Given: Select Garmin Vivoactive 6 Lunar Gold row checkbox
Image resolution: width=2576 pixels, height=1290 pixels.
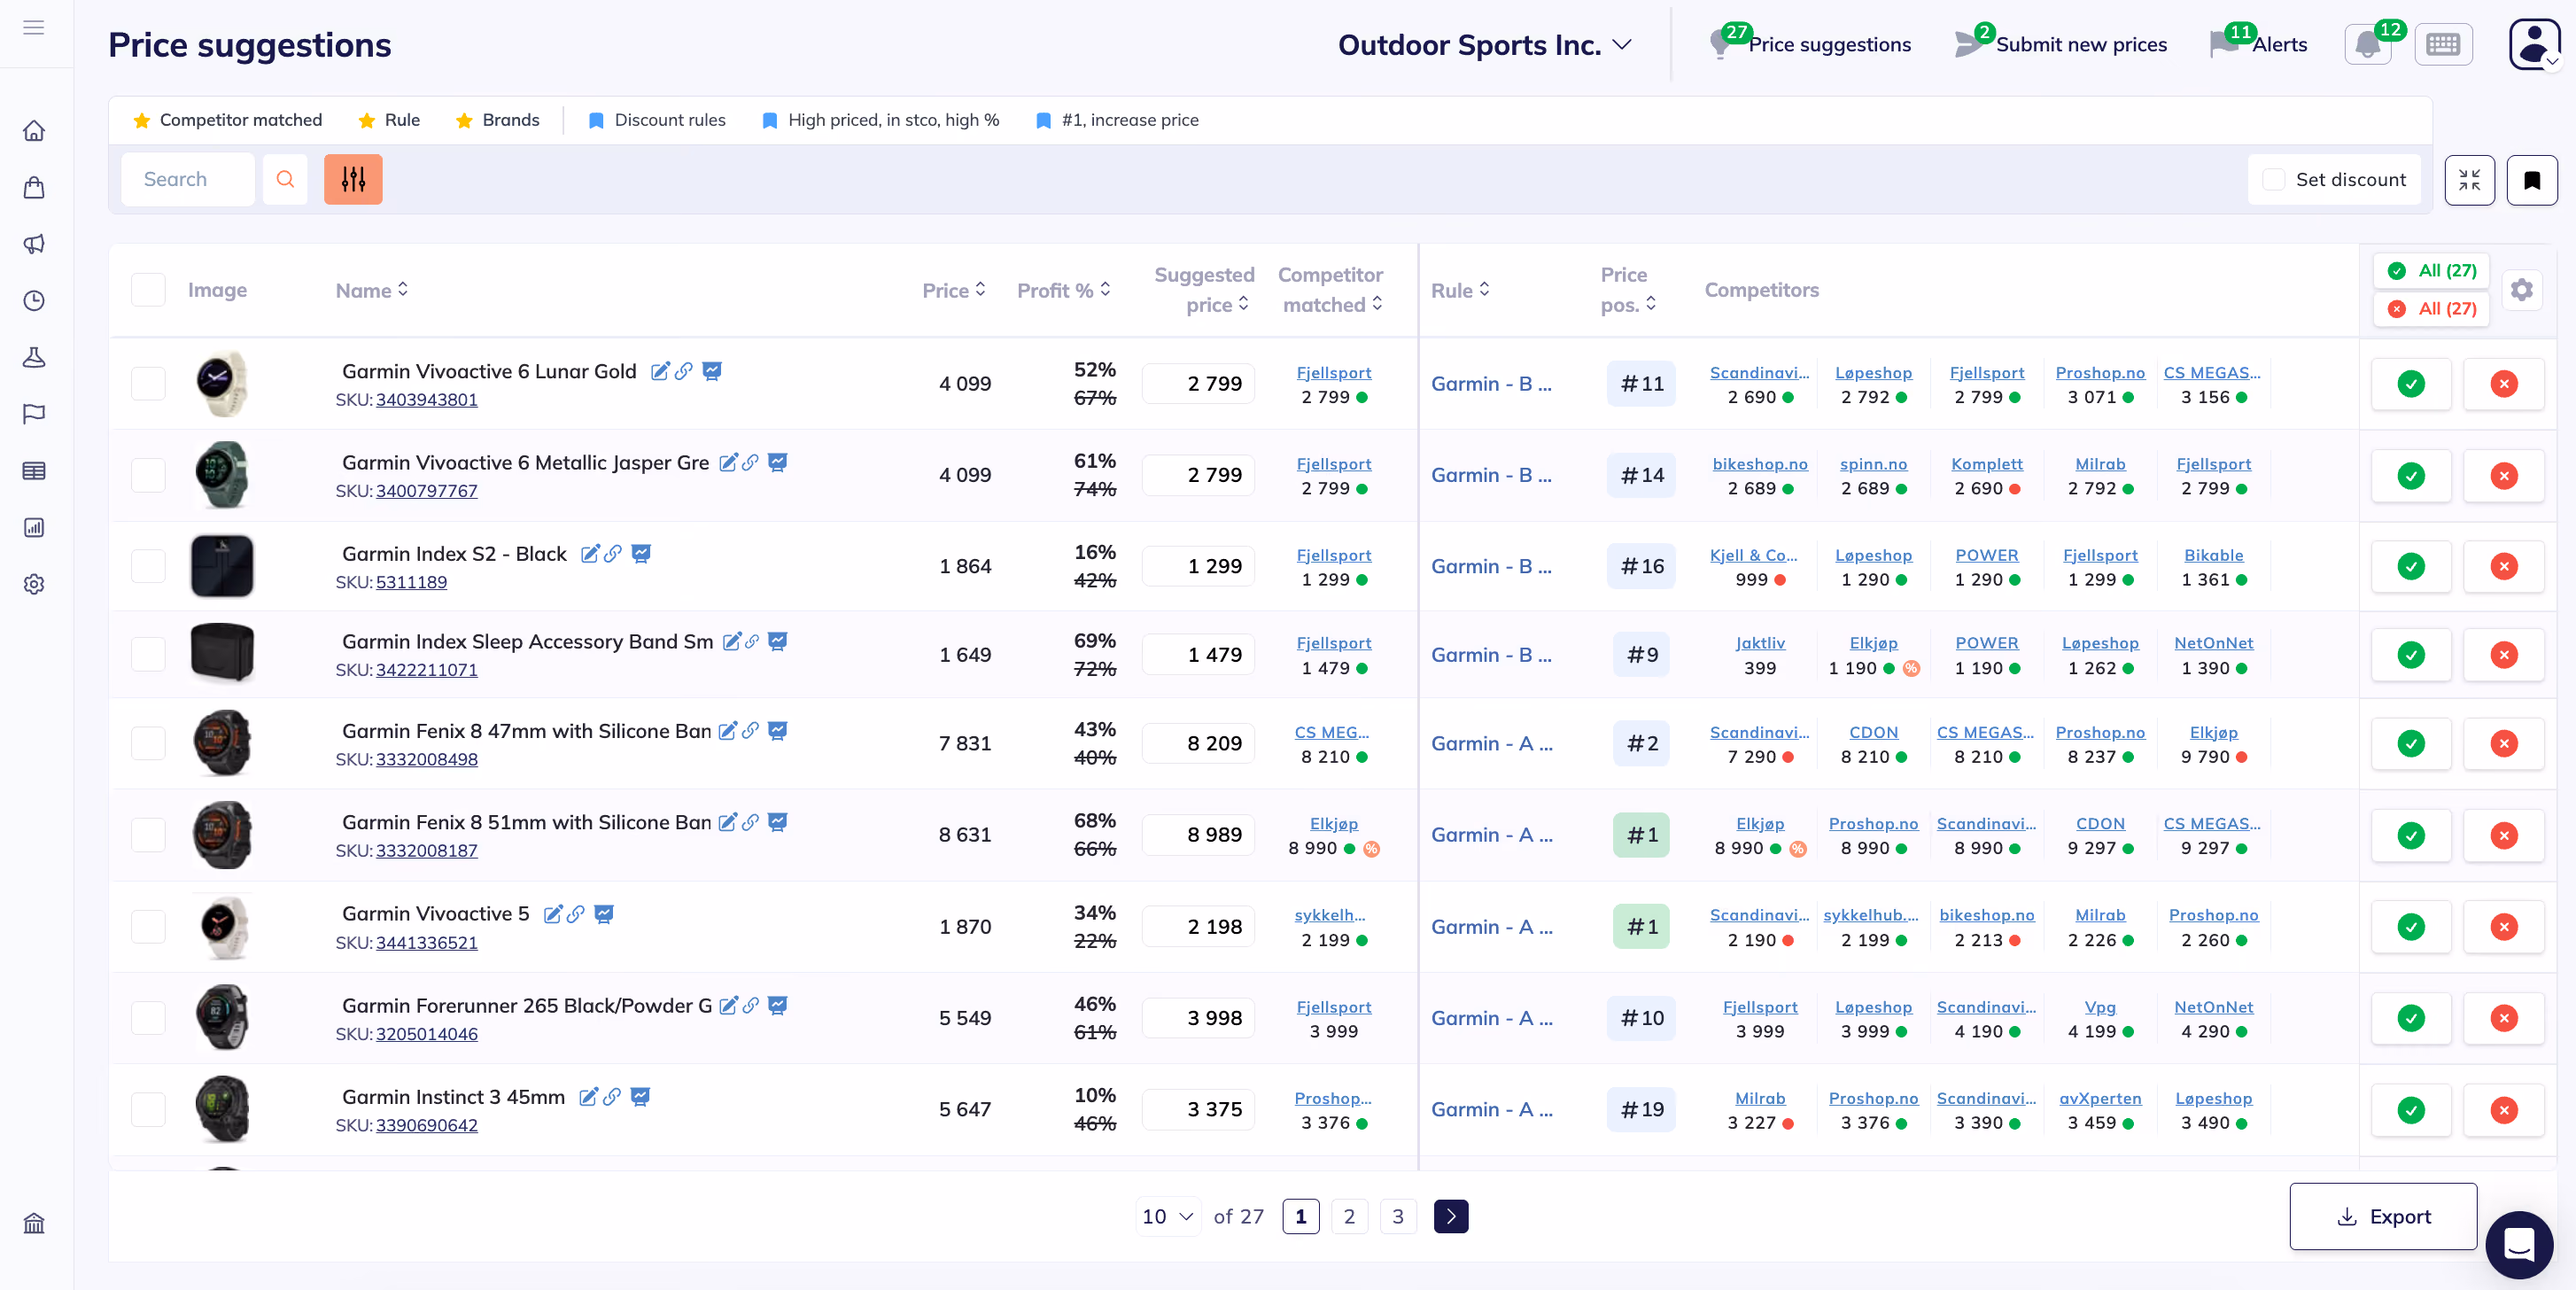Looking at the screenshot, I should (148, 384).
